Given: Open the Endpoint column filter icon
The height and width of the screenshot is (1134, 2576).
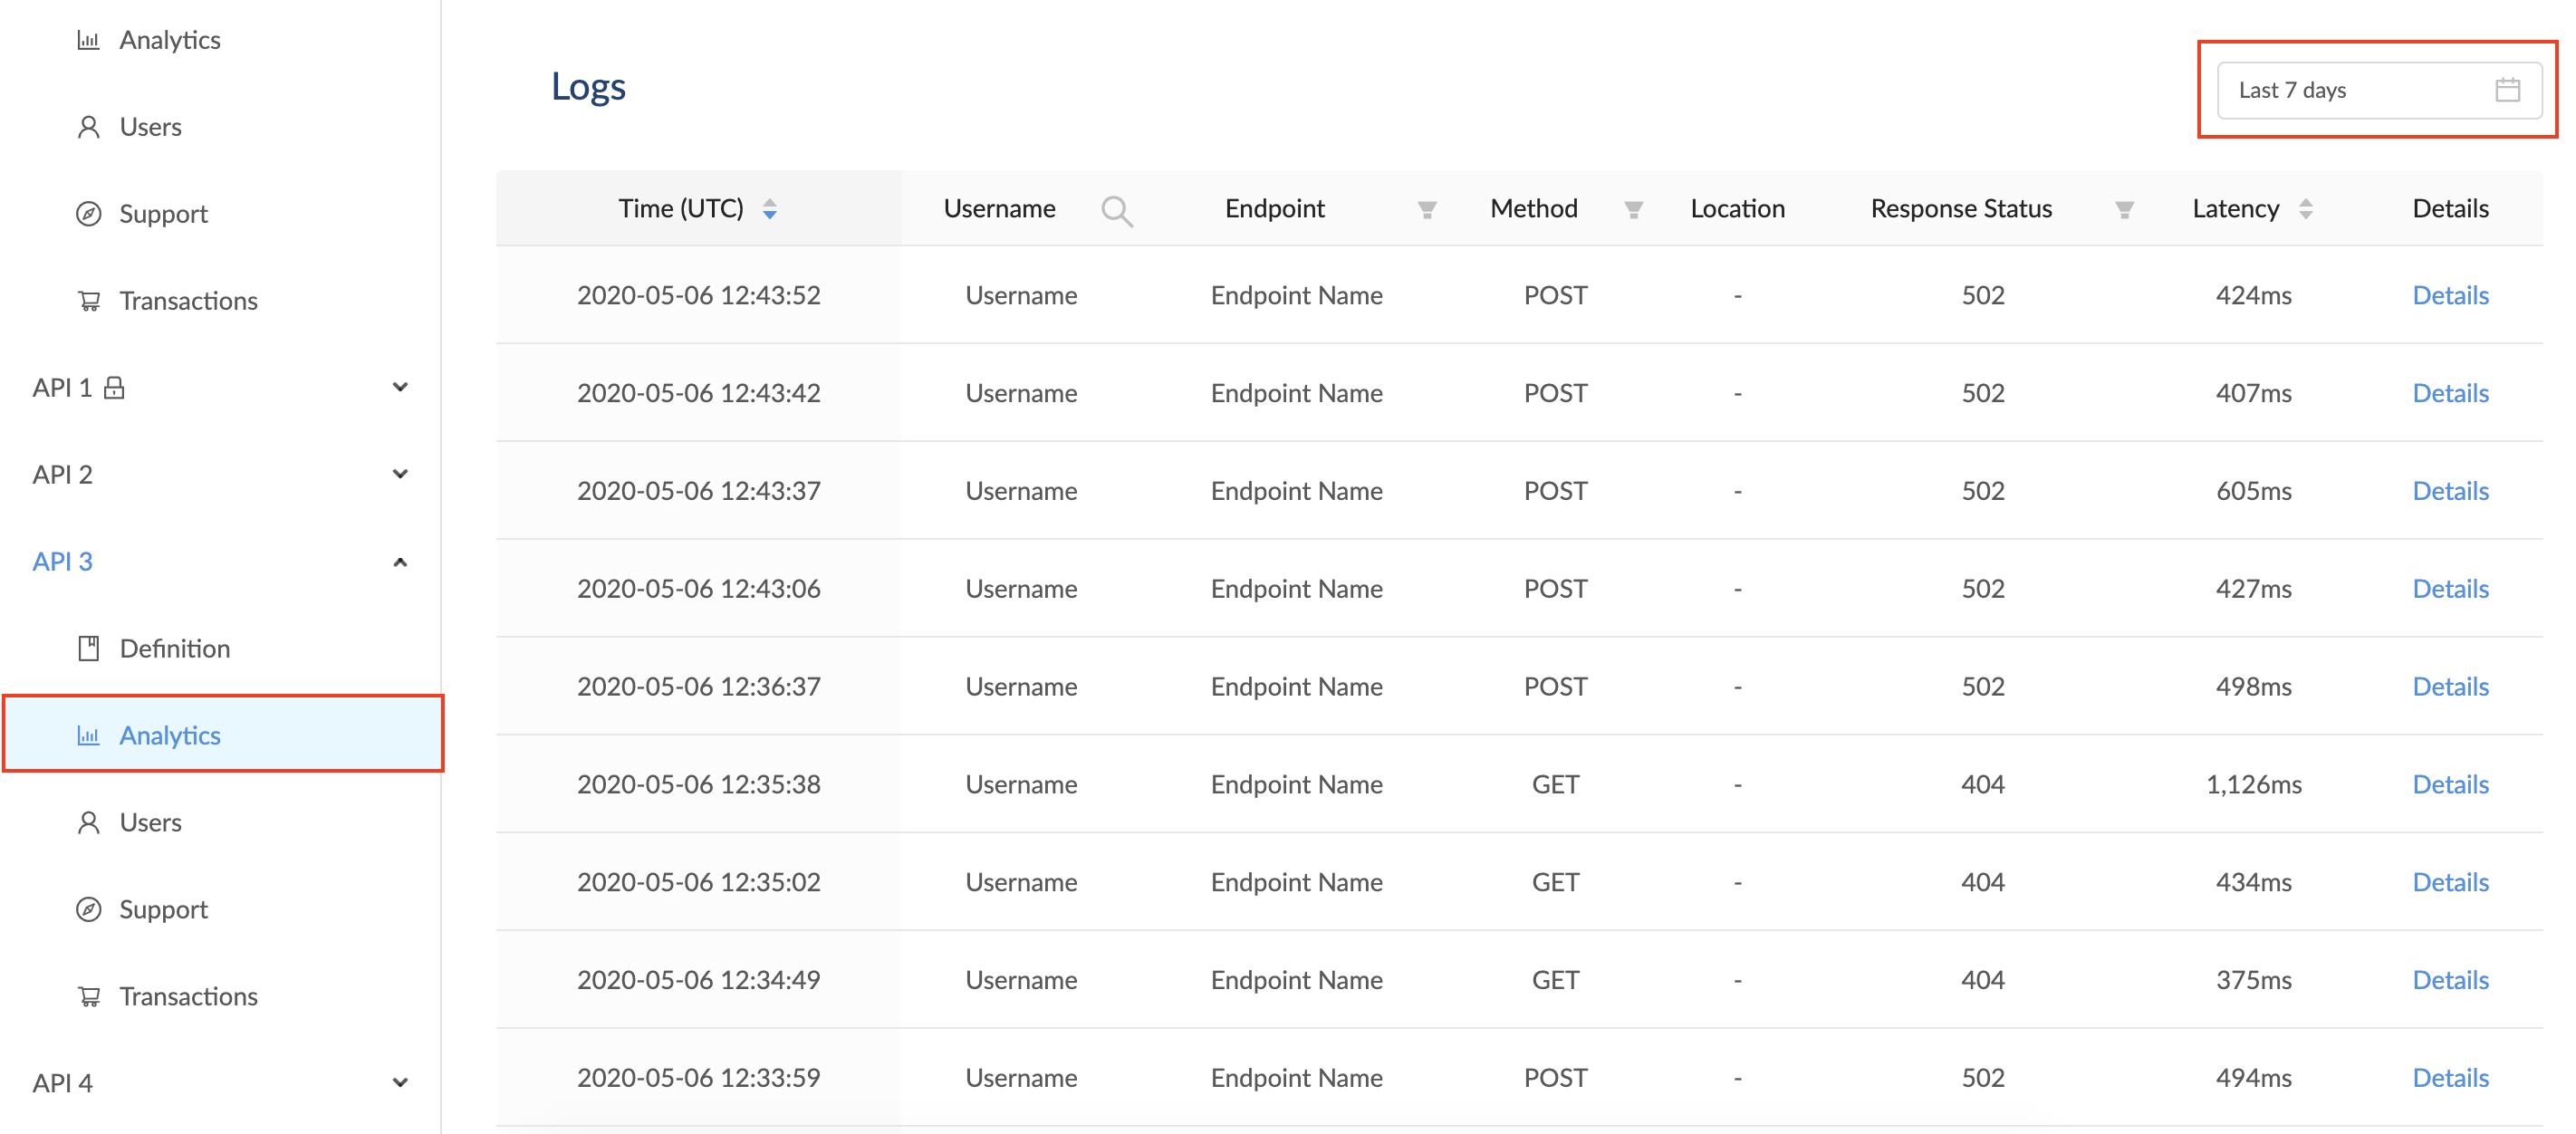Looking at the screenshot, I should coord(1426,210).
